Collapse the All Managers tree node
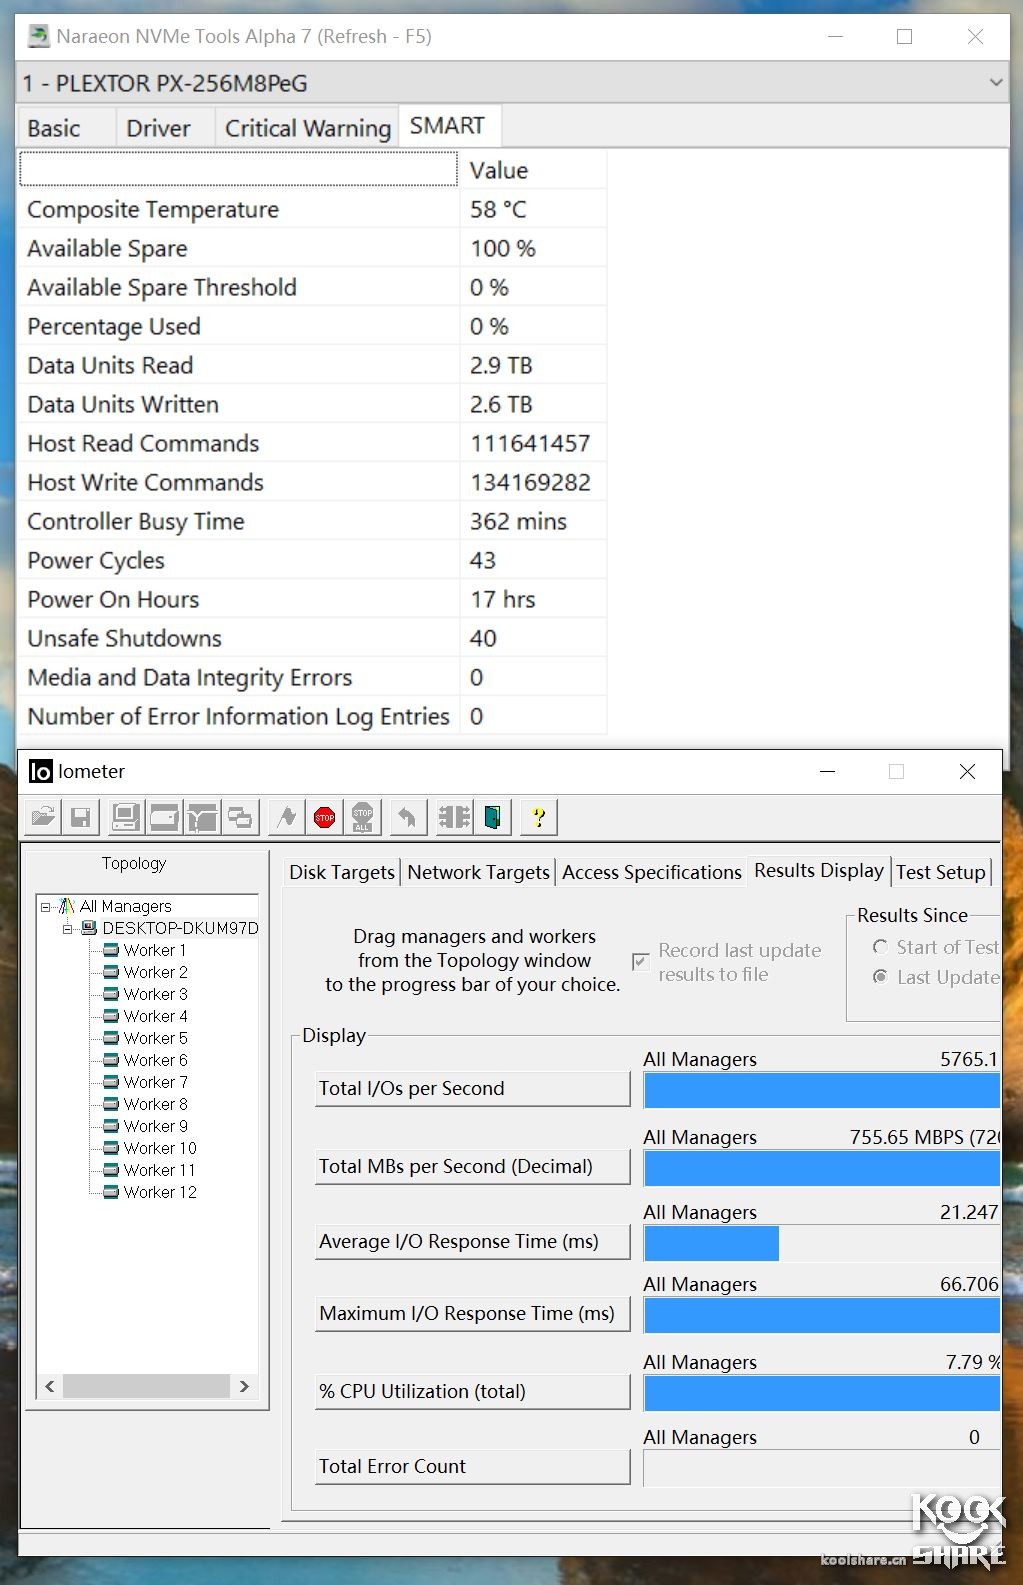 [46, 907]
